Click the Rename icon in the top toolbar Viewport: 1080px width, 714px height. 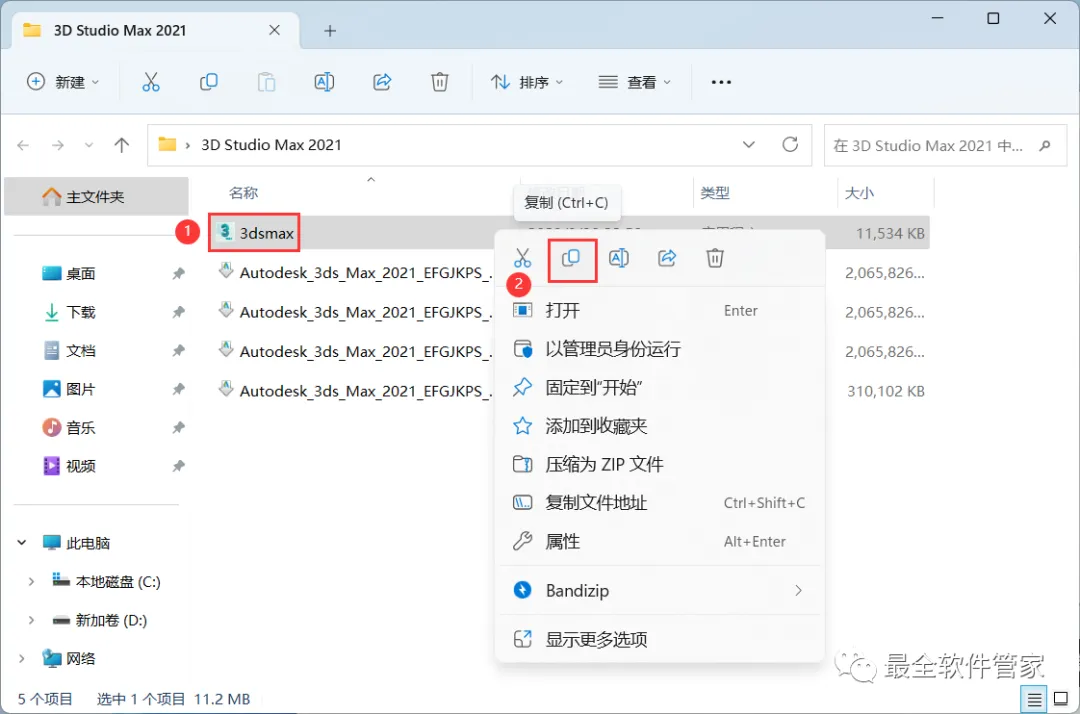point(324,82)
